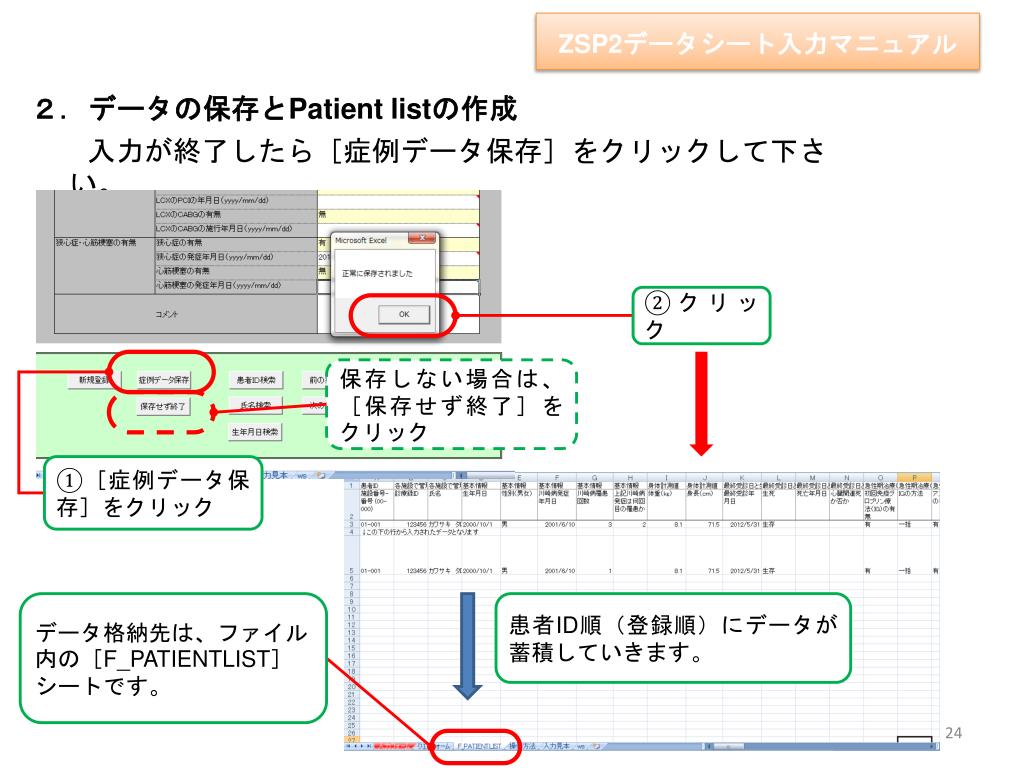Switch to the F_PATIENTLIST sheet tab
Viewport: 1024px width, 768px height.
(479, 746)
